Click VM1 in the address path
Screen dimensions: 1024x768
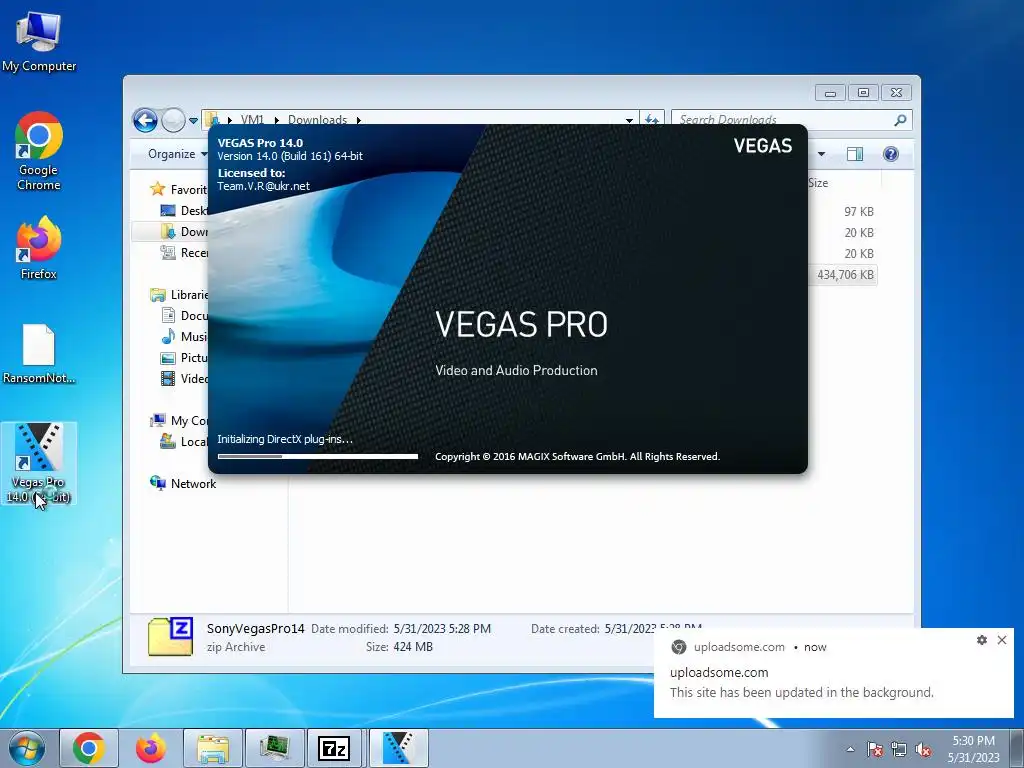pyautogui.click(x=252, y=120)
